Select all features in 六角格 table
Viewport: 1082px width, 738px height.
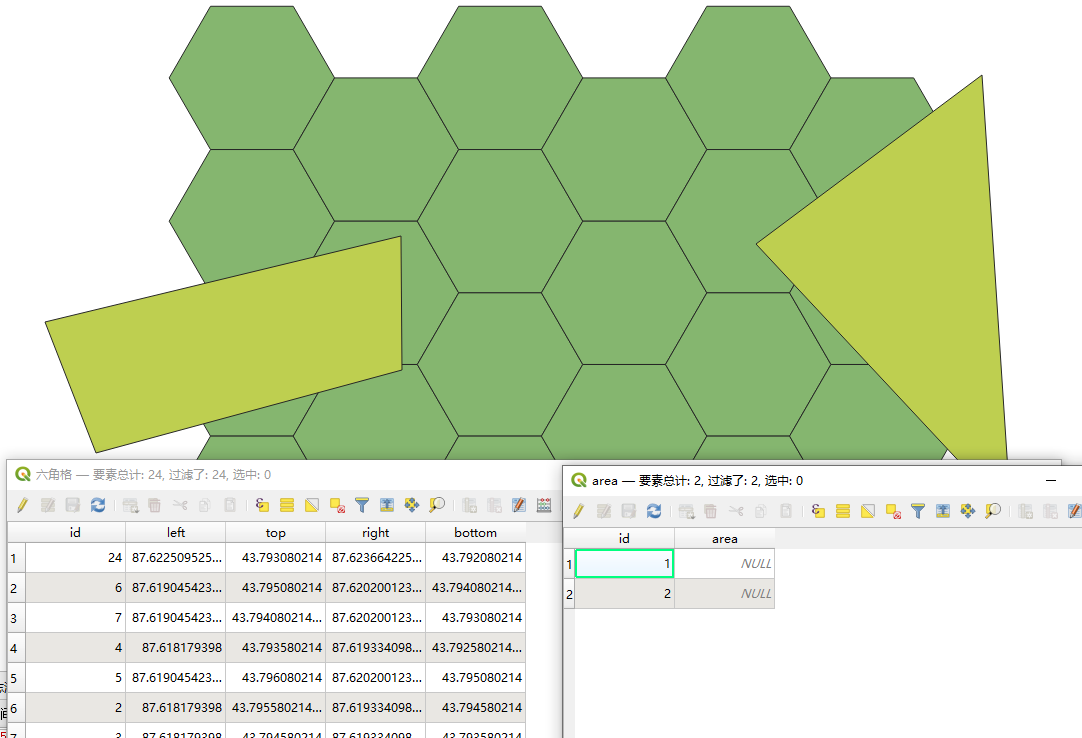click(x=287, y=506)
